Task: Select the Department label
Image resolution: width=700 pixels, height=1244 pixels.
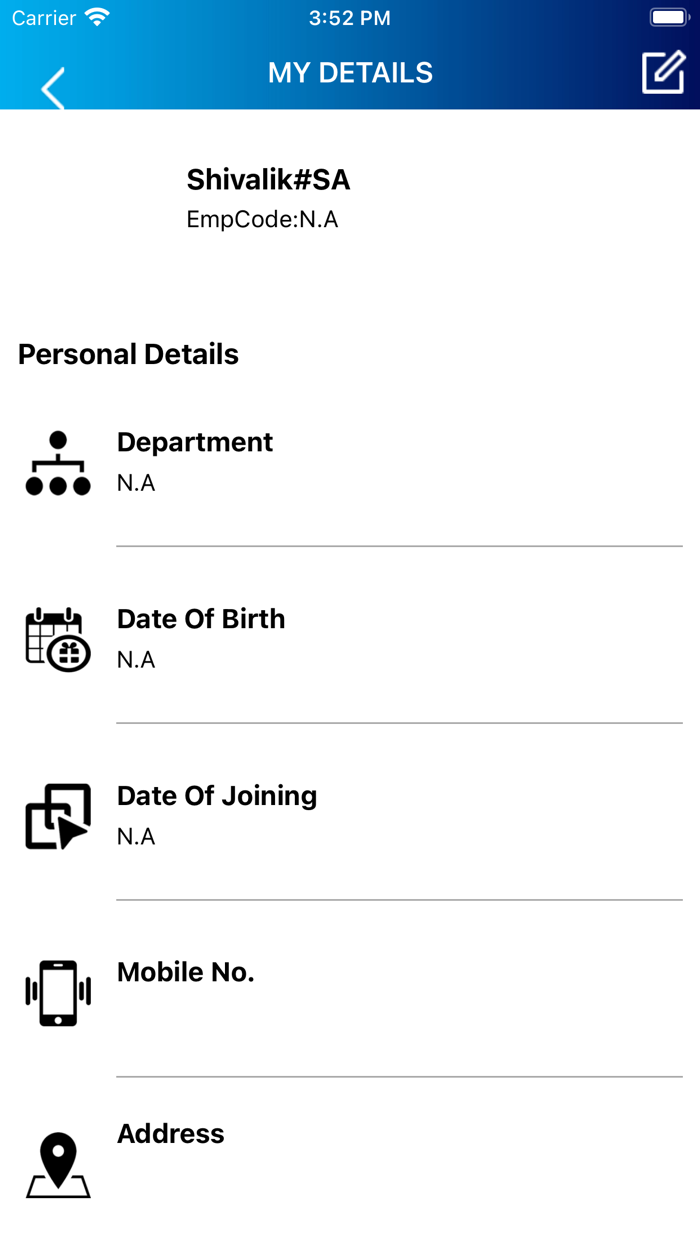Action: pos(195,442)
